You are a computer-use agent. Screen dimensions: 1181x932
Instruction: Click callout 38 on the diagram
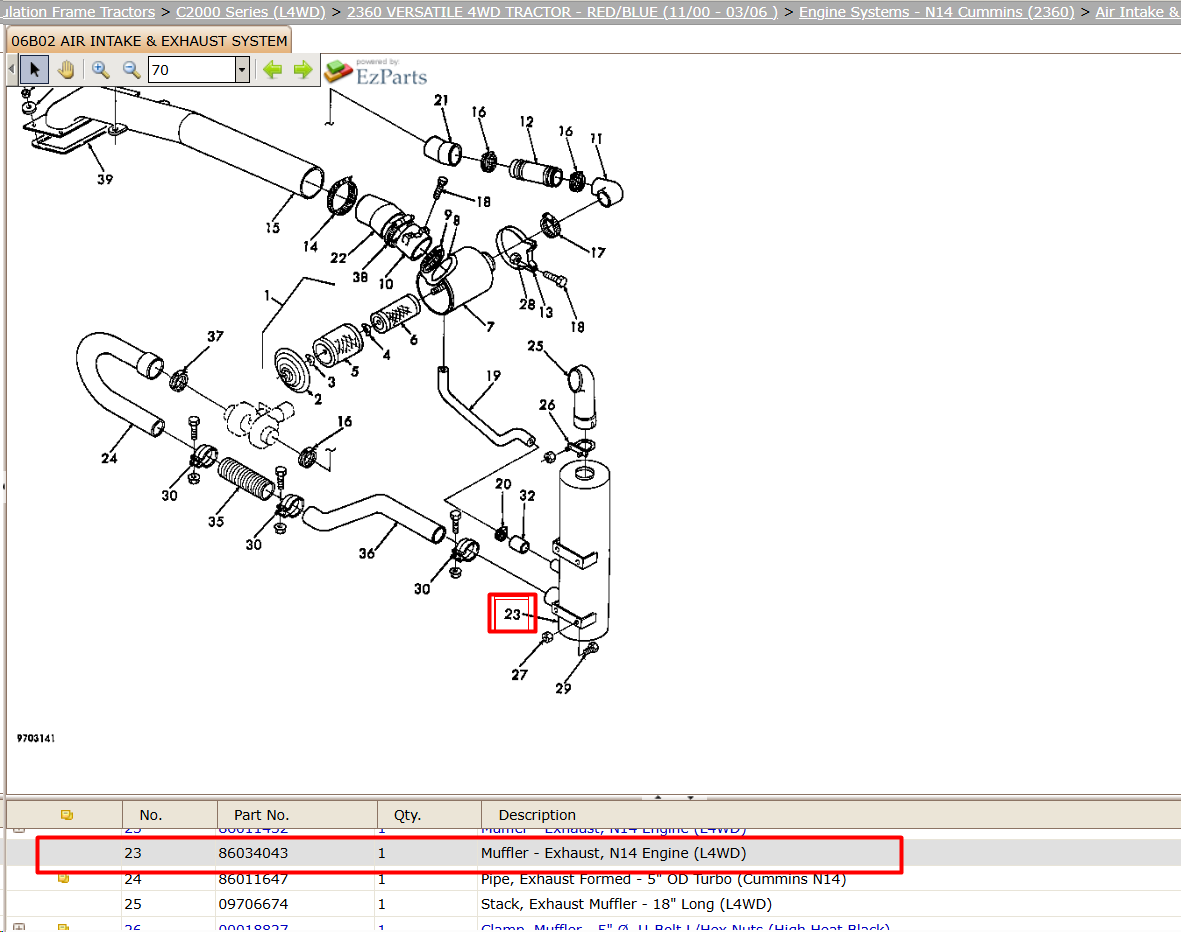(x=360, y=277)
